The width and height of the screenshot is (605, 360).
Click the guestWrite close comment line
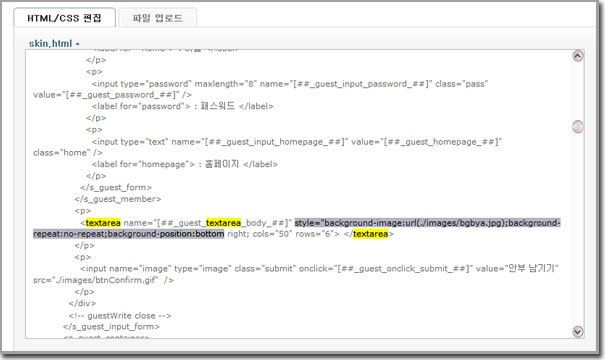120,316
